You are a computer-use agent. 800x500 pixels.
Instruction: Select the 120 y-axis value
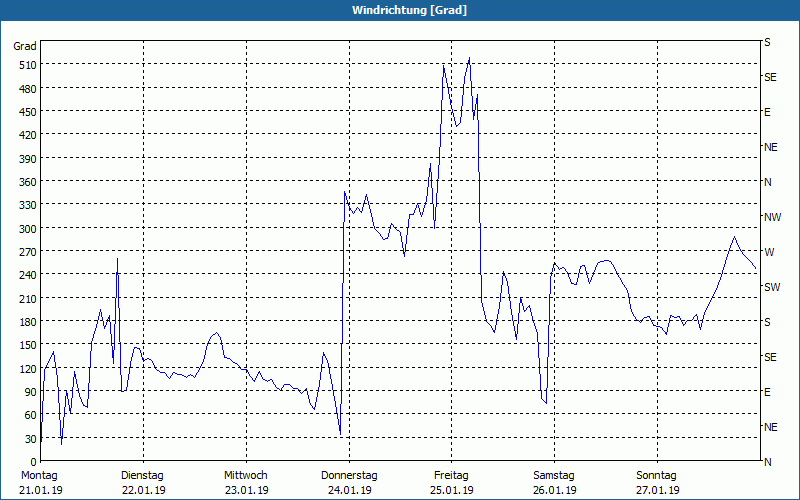(x=28, y=369)
